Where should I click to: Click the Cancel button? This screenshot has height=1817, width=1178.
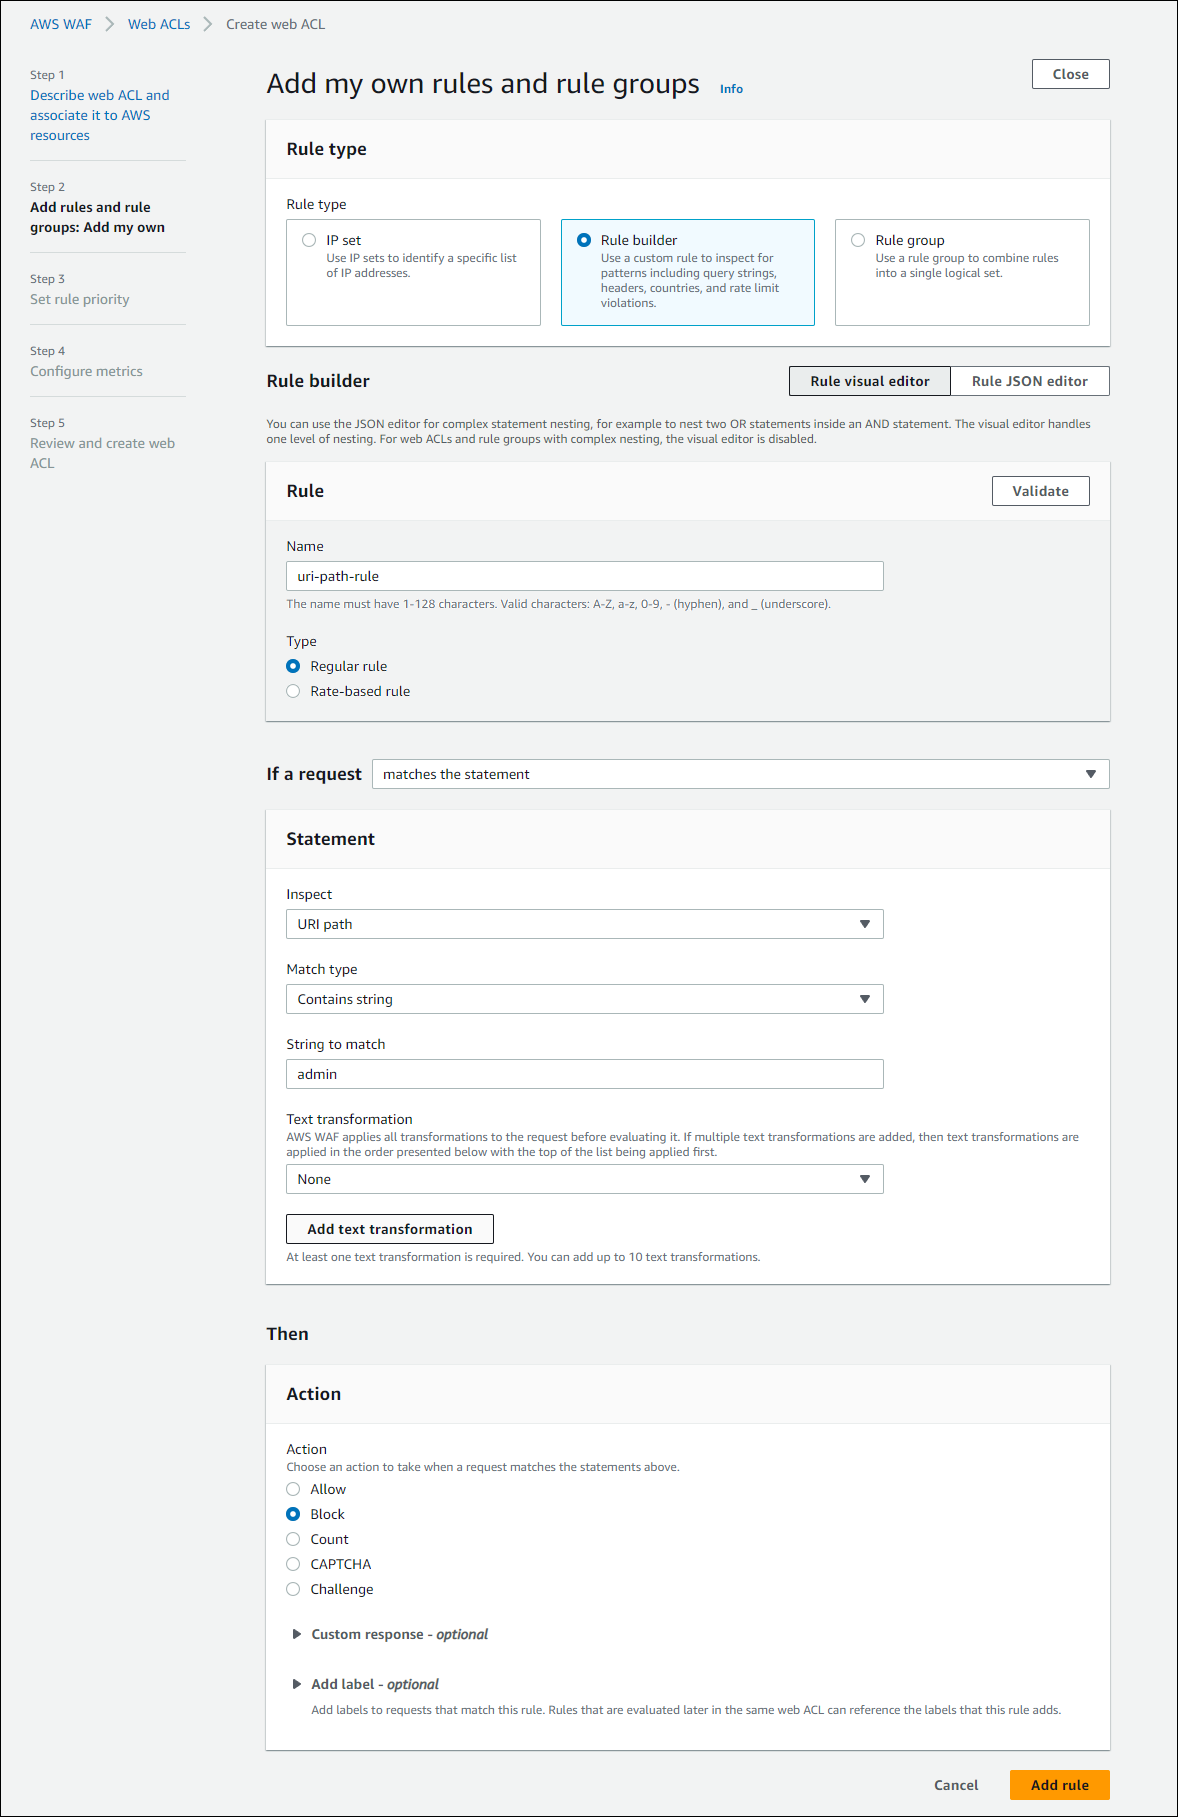click(956, 1785)
